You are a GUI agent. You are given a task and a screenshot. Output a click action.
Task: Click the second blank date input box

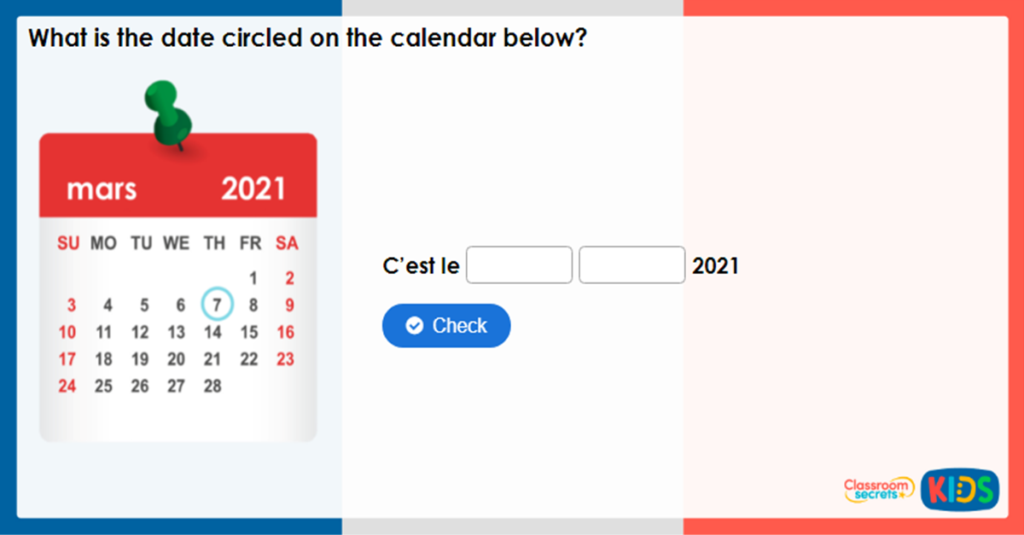[632, 265]
